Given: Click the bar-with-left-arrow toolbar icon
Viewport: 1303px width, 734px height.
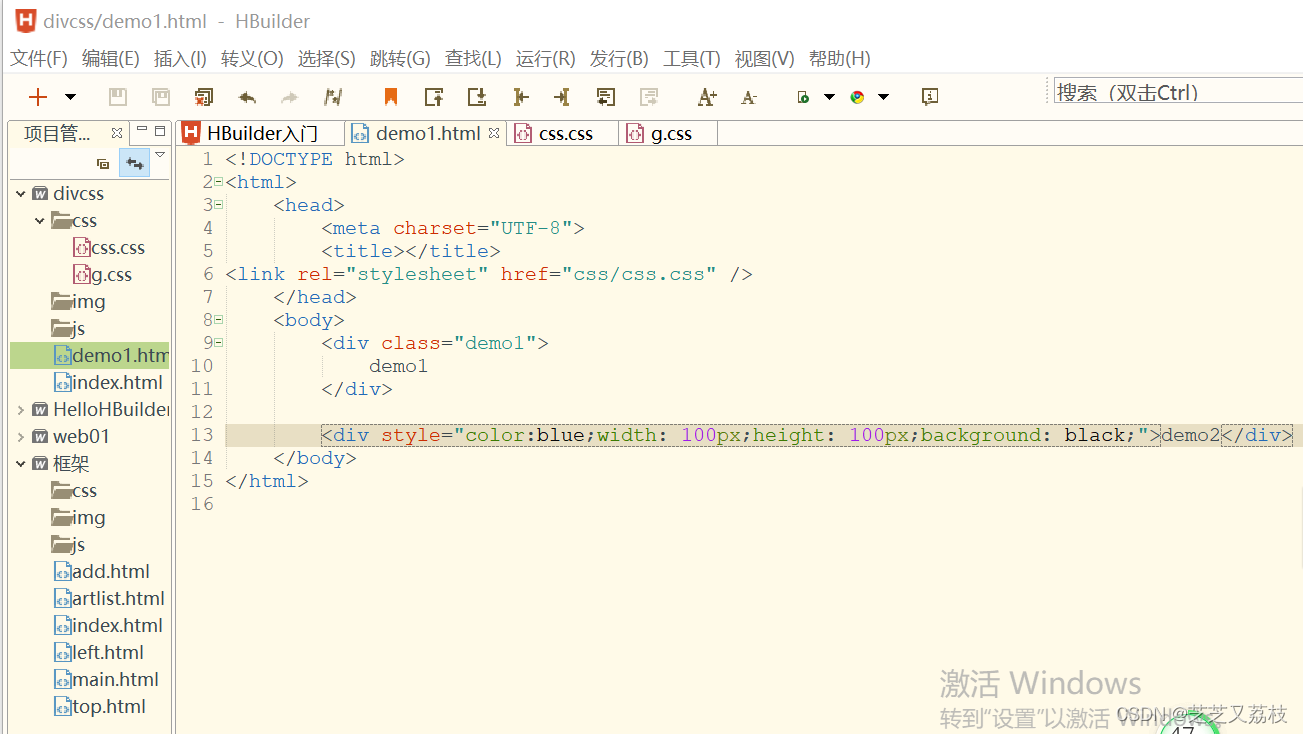Looking at the screenshot, I should tap(520, 97).
